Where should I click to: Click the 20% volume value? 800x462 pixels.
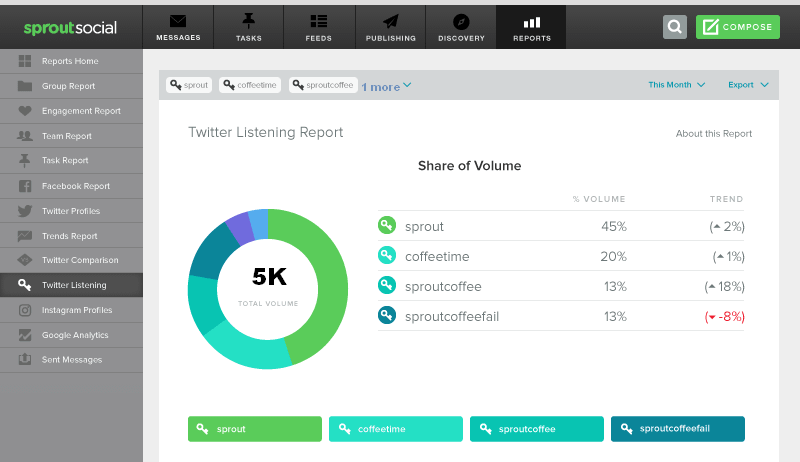(613, 256)
